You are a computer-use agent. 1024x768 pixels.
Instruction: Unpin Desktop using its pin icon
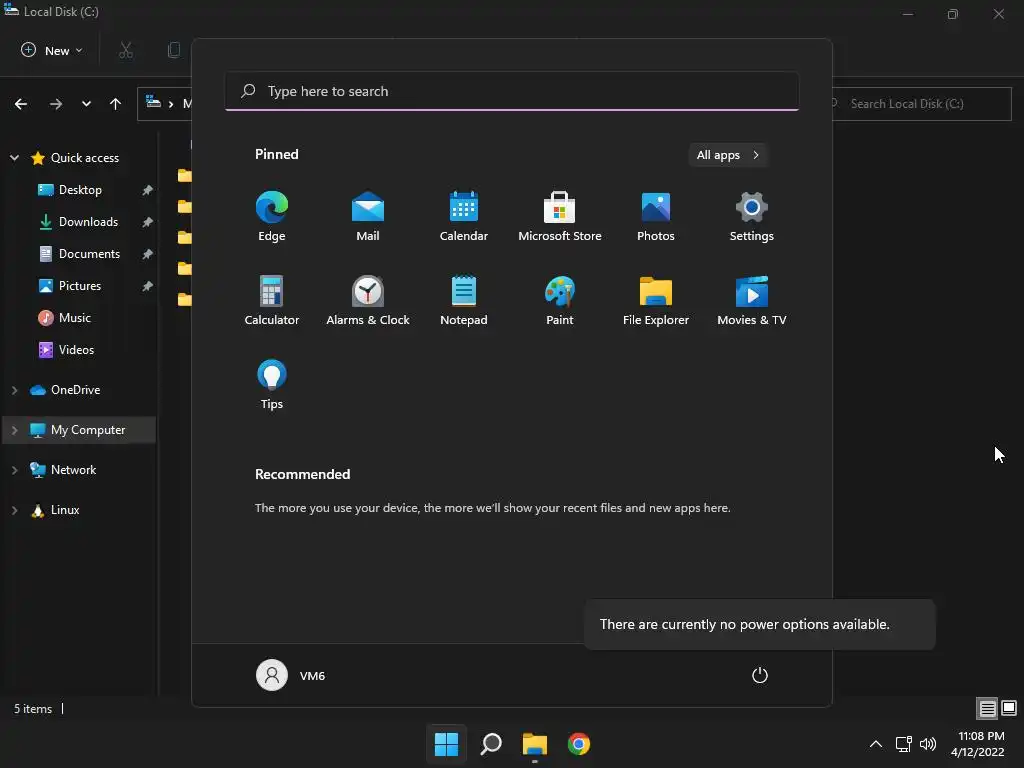click(148, 190)
